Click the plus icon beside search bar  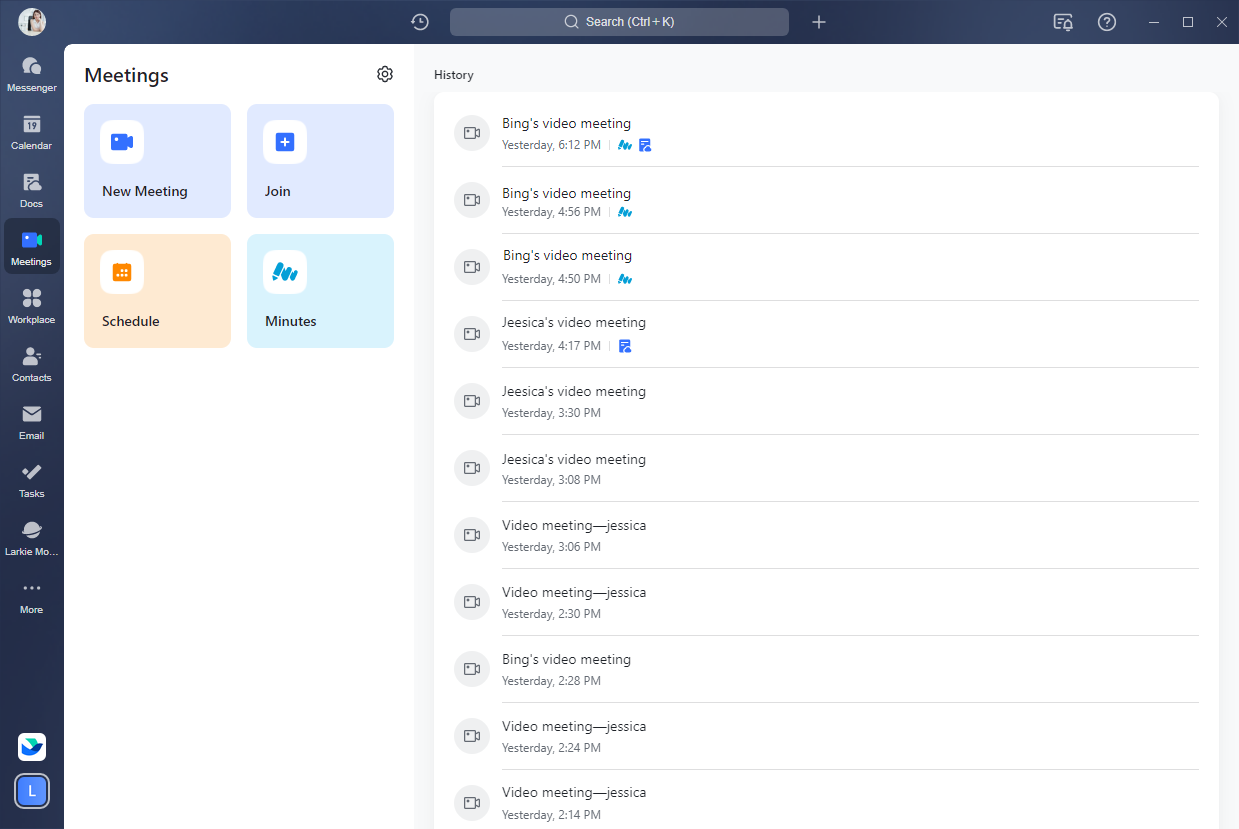[x=819, y=22]
